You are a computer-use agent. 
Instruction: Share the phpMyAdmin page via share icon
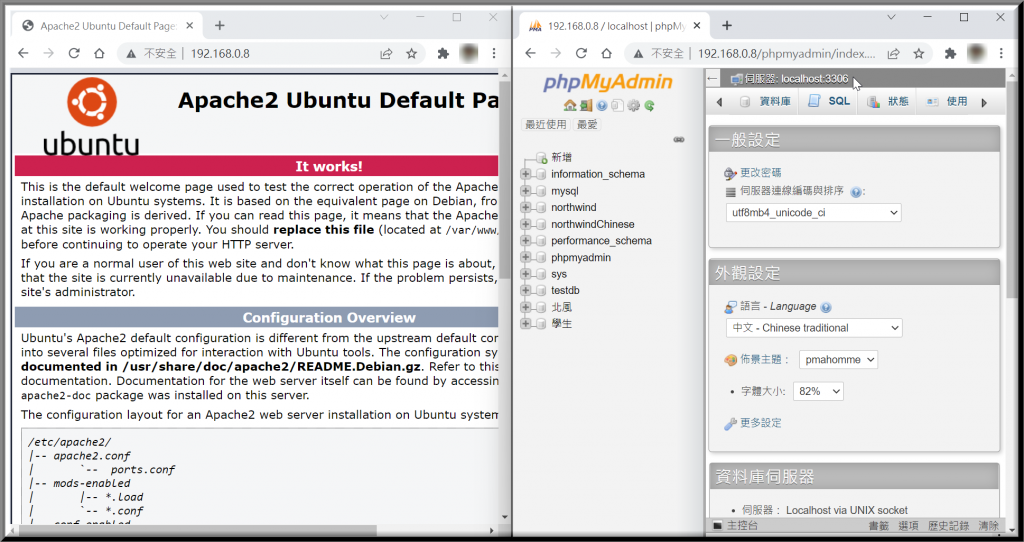pyautogui.click(x=893, y=54)
